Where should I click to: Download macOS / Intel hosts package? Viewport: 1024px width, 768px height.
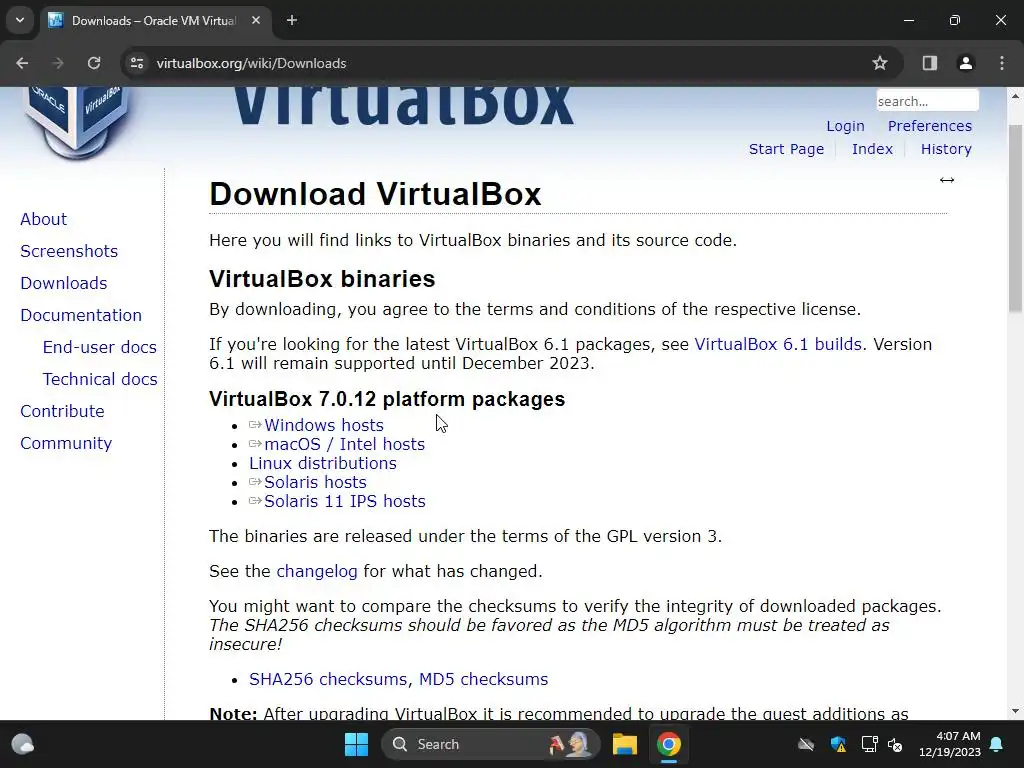[344, 444]
